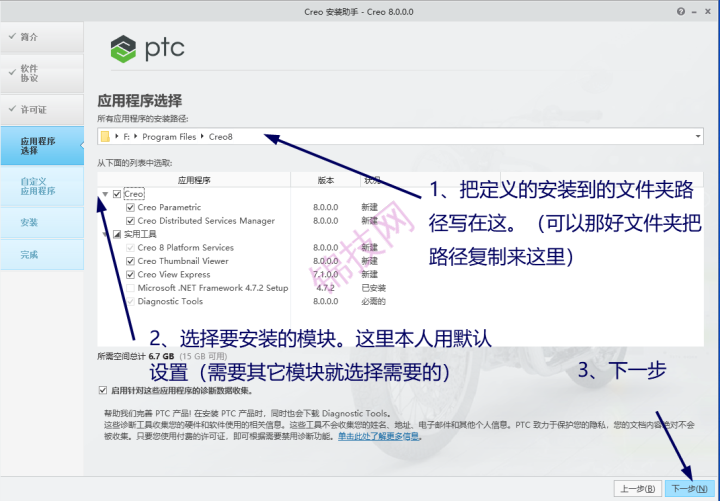Click the PTC logo

147,49
